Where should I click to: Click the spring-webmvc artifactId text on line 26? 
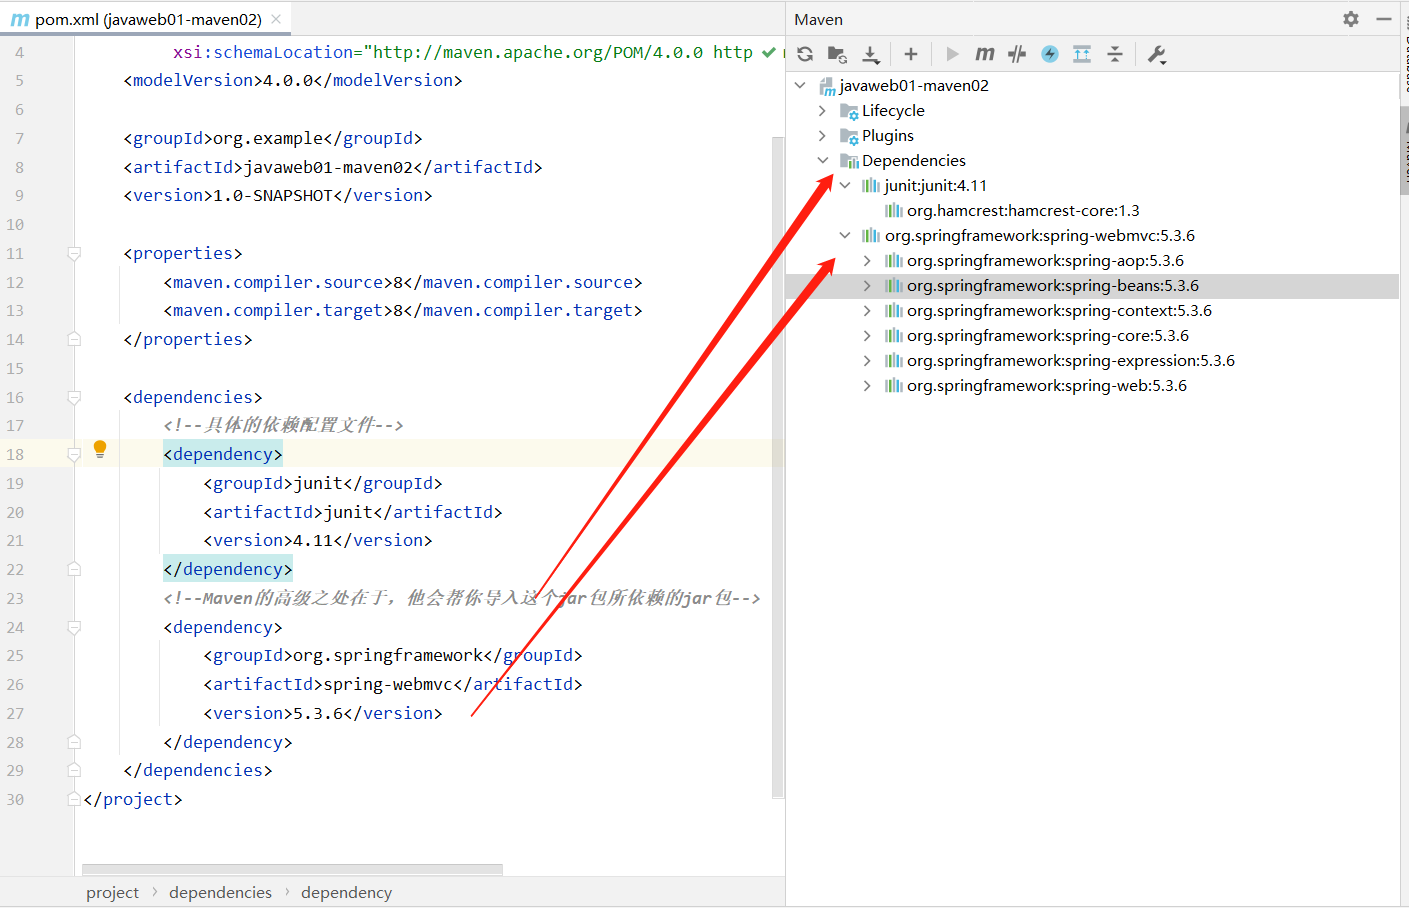pyautogui.click(x=388, y=685)
